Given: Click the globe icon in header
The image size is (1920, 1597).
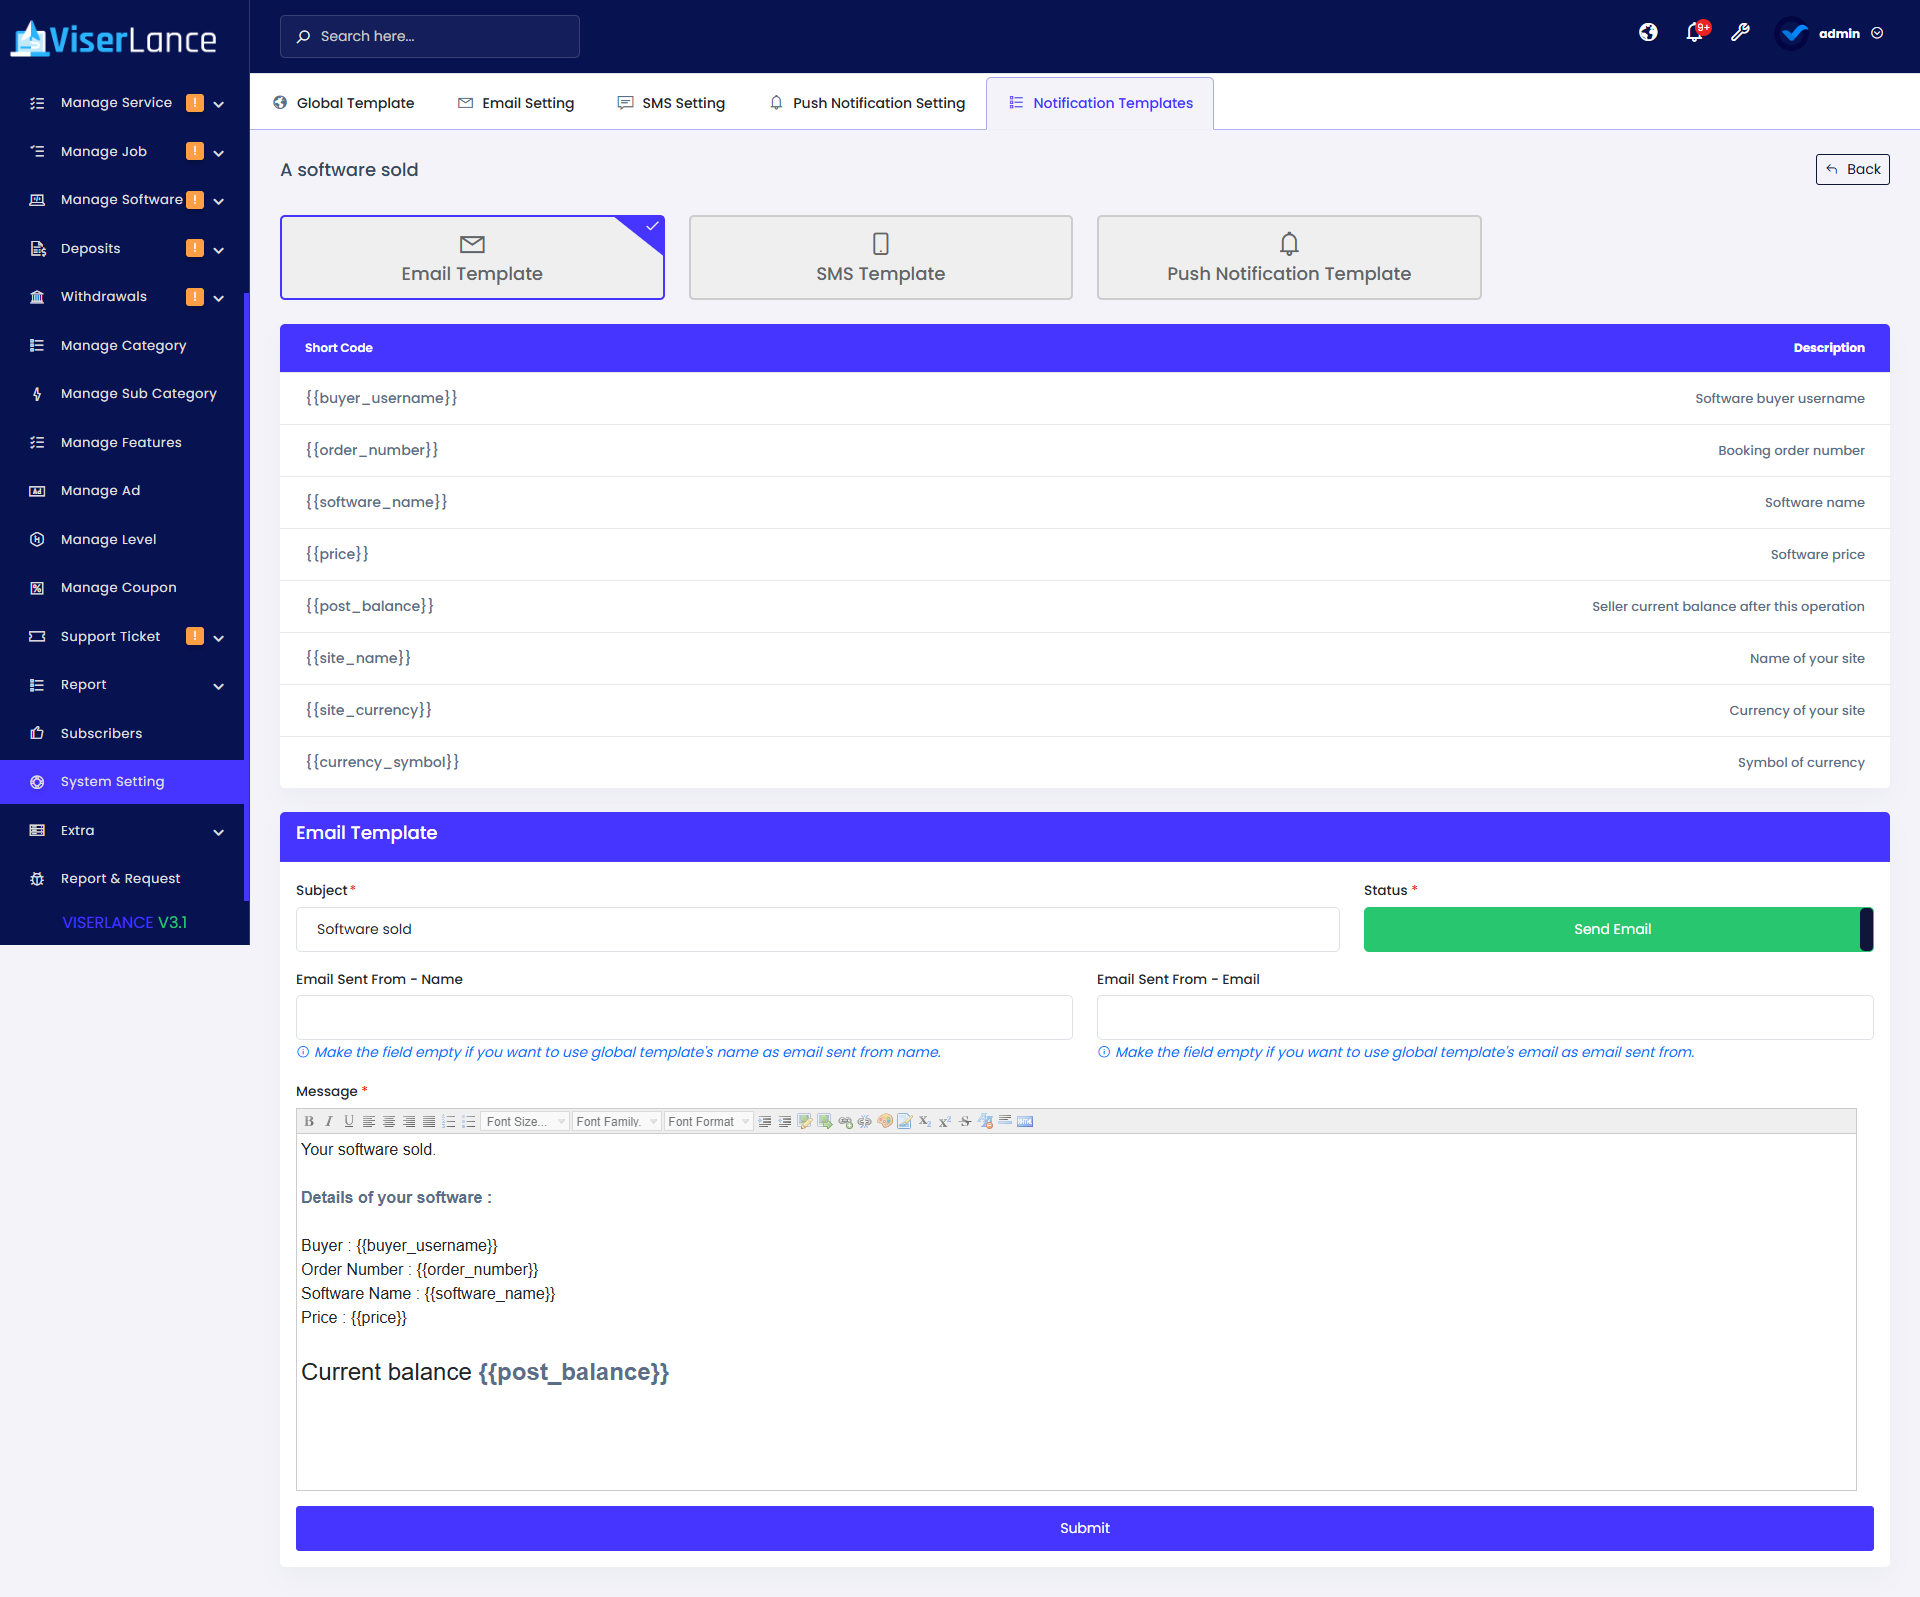Looking at the screenshot, I should click(x=1648, y=33).
